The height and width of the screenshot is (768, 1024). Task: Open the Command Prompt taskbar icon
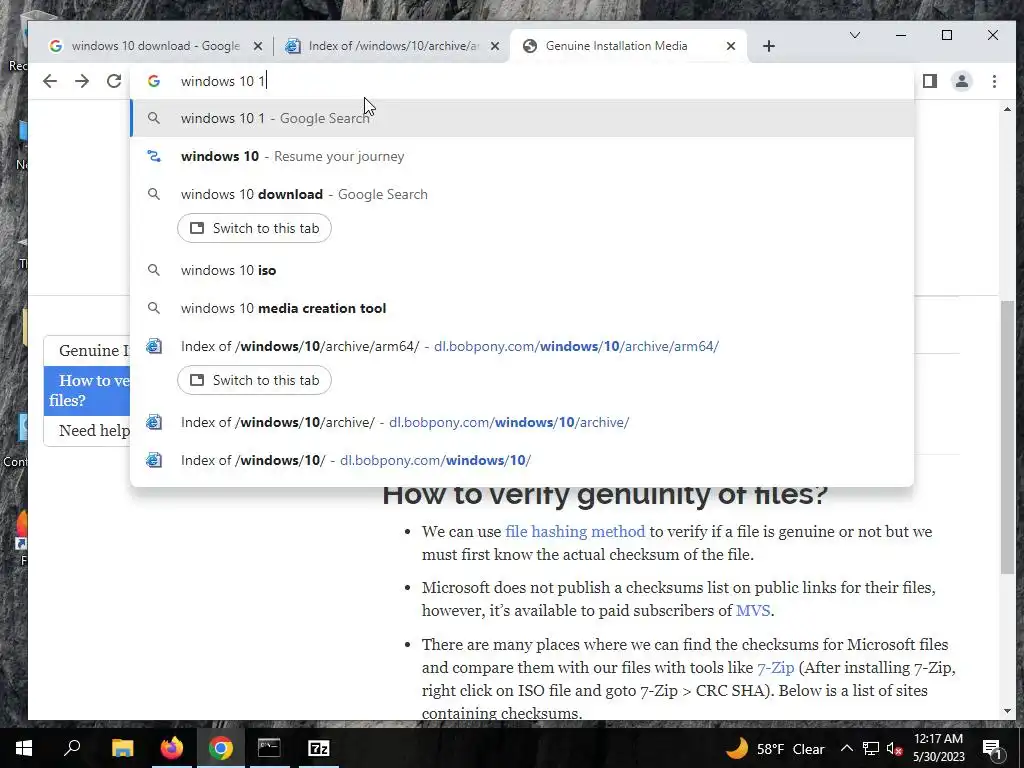click(269, 748)
